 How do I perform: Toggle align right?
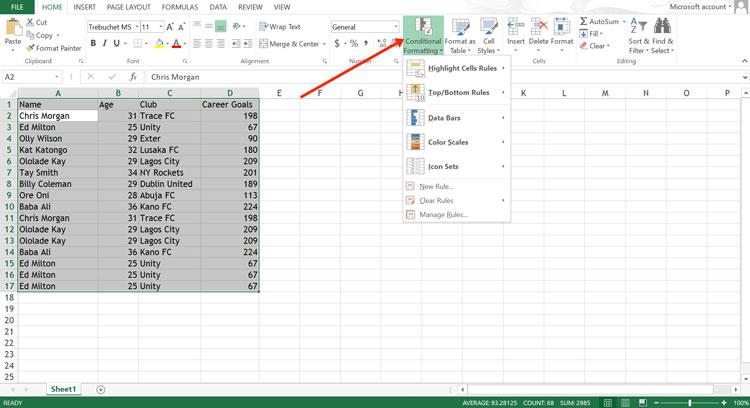point(221,44)
